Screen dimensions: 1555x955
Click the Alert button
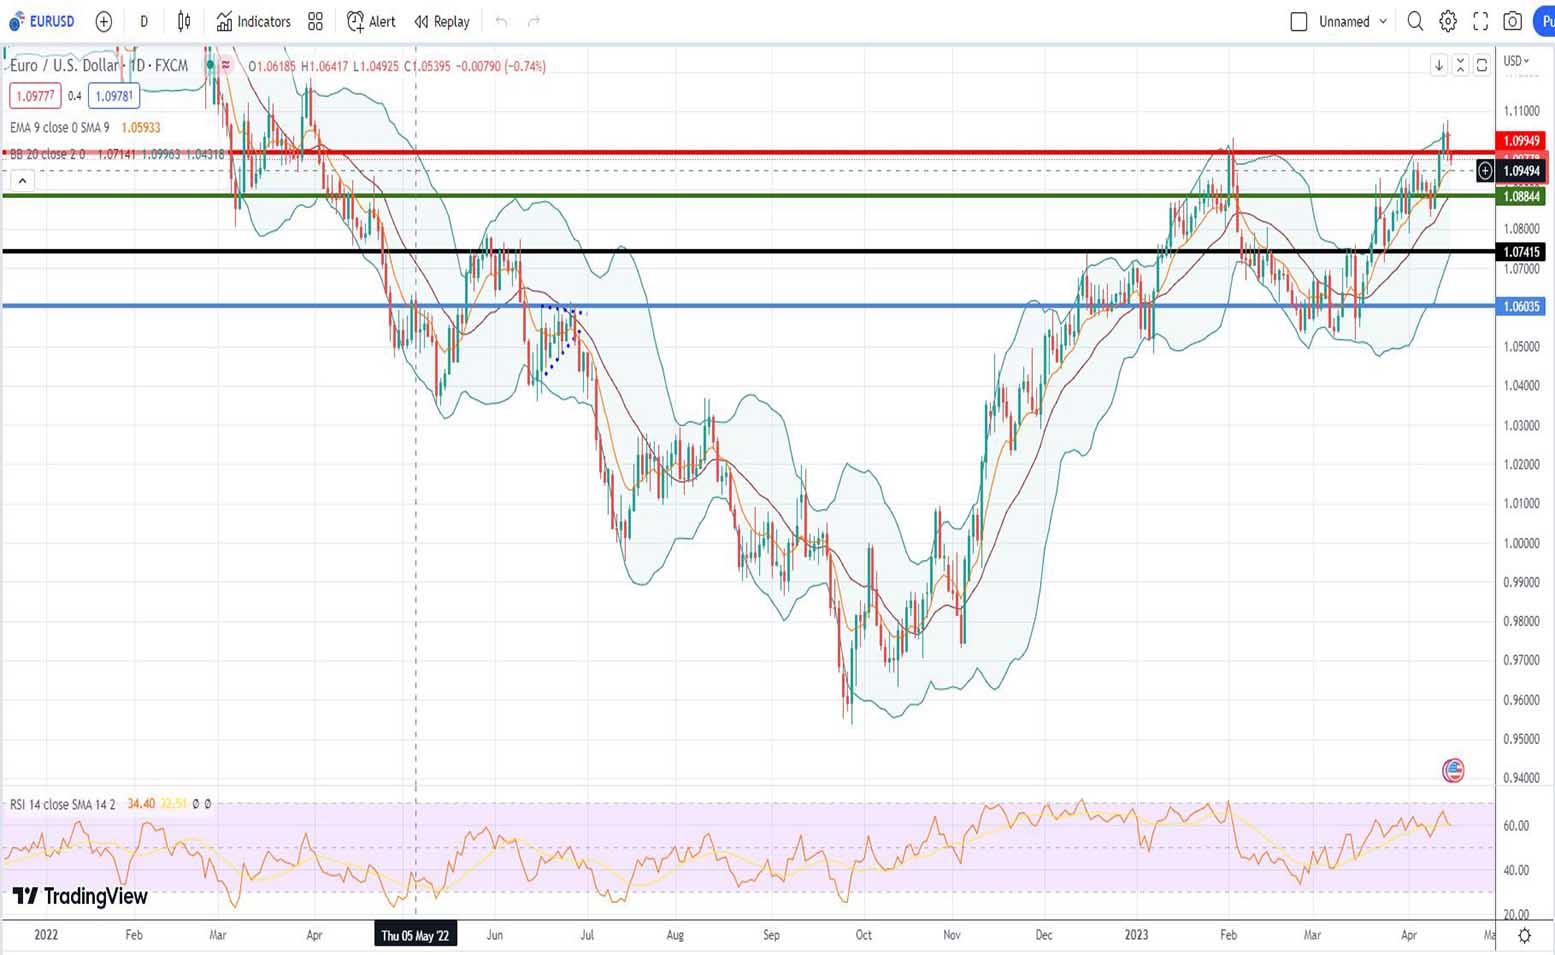pos(371,21)
